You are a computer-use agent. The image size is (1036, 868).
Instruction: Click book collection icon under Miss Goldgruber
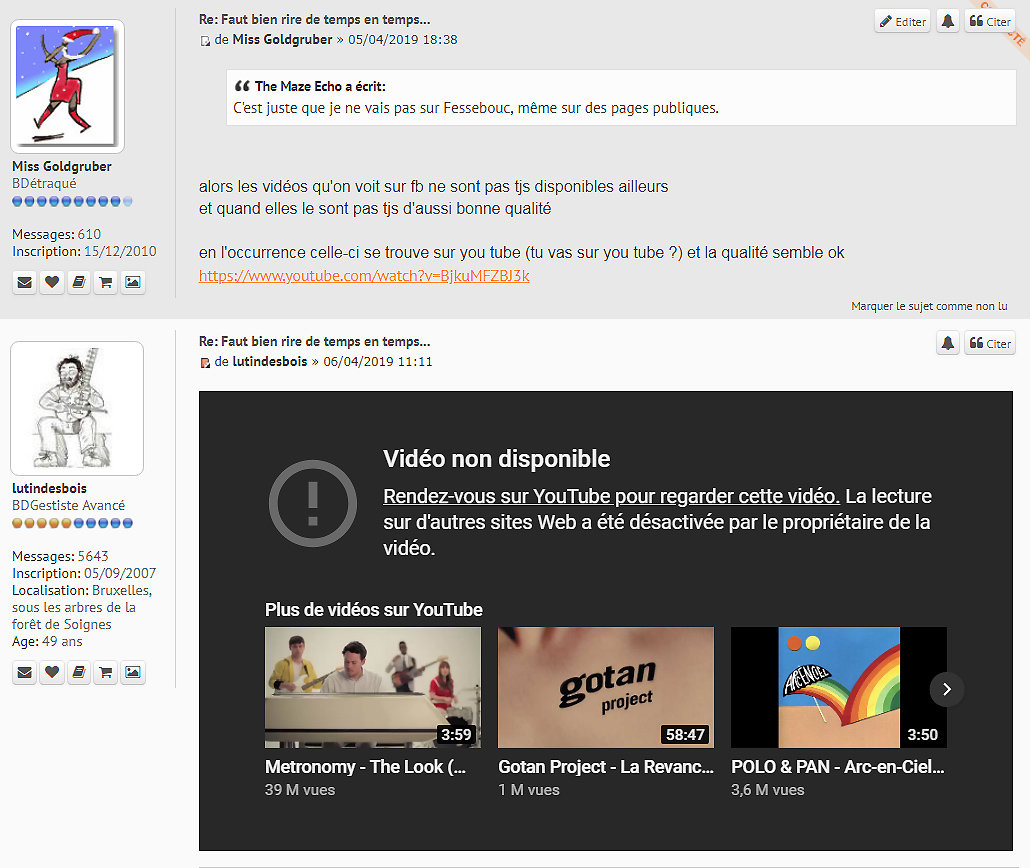click(x=79, y=283)
